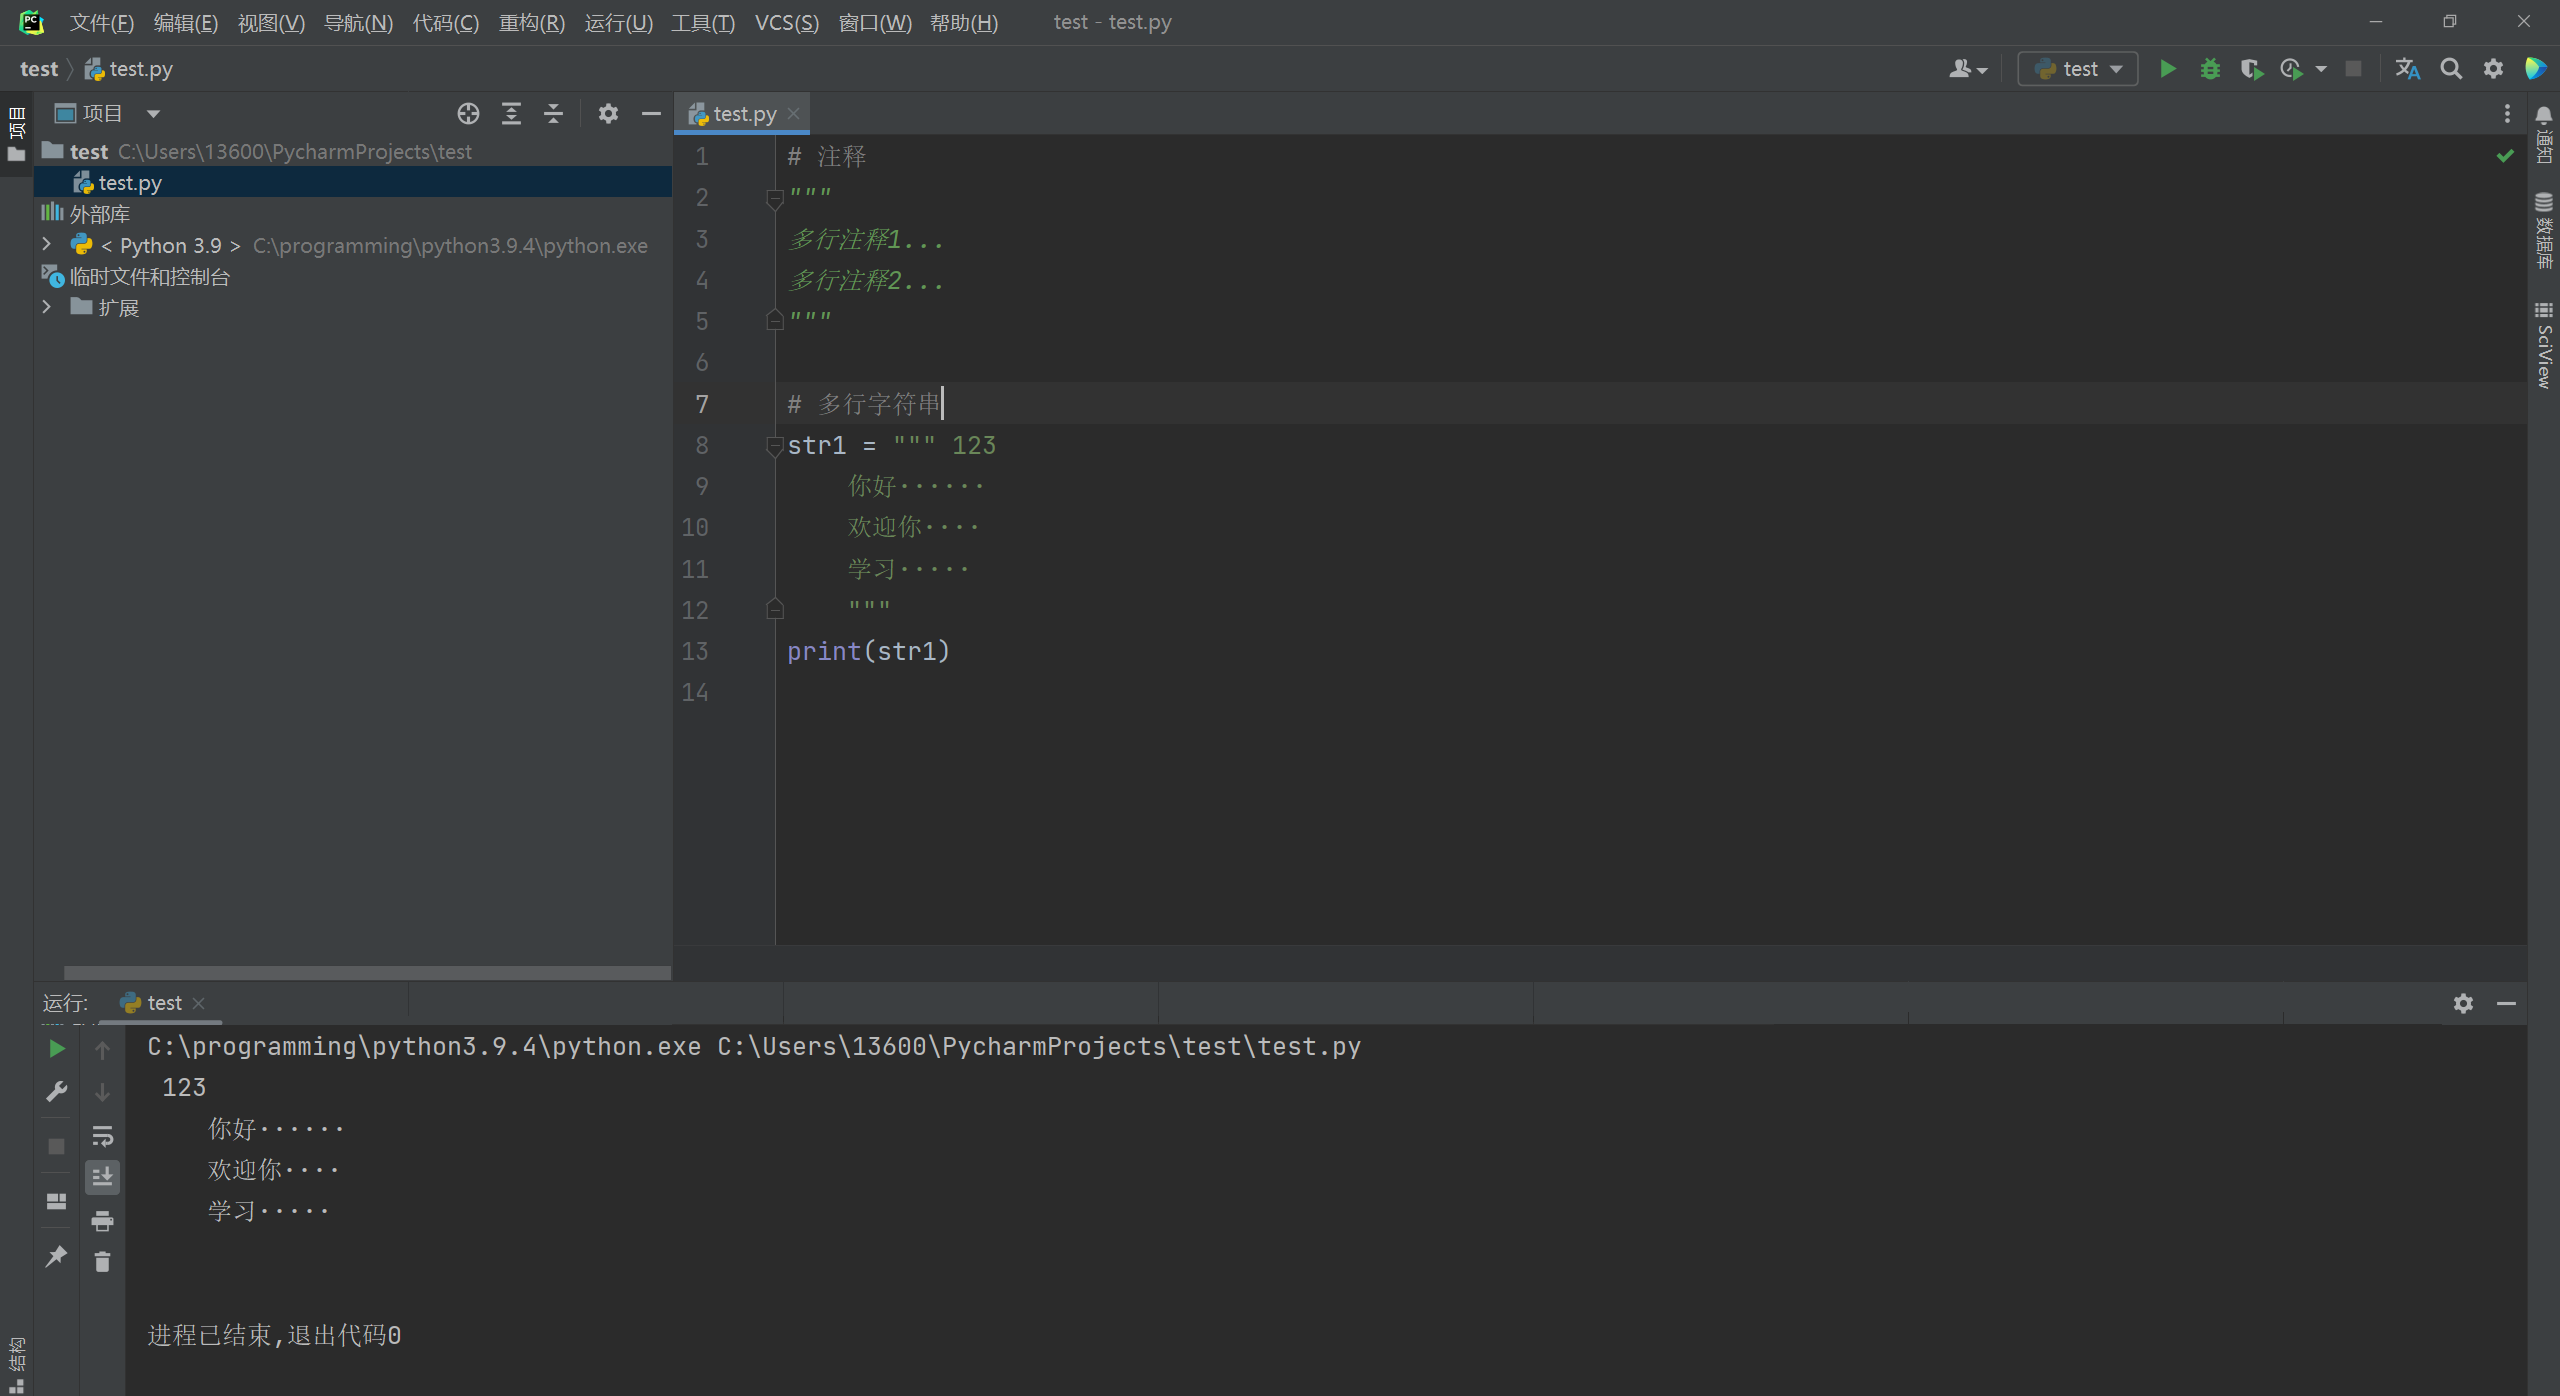Run with coverage using the shield icon
This screenshot has width=2560, height=1396.
click(x=2251, y=69)
